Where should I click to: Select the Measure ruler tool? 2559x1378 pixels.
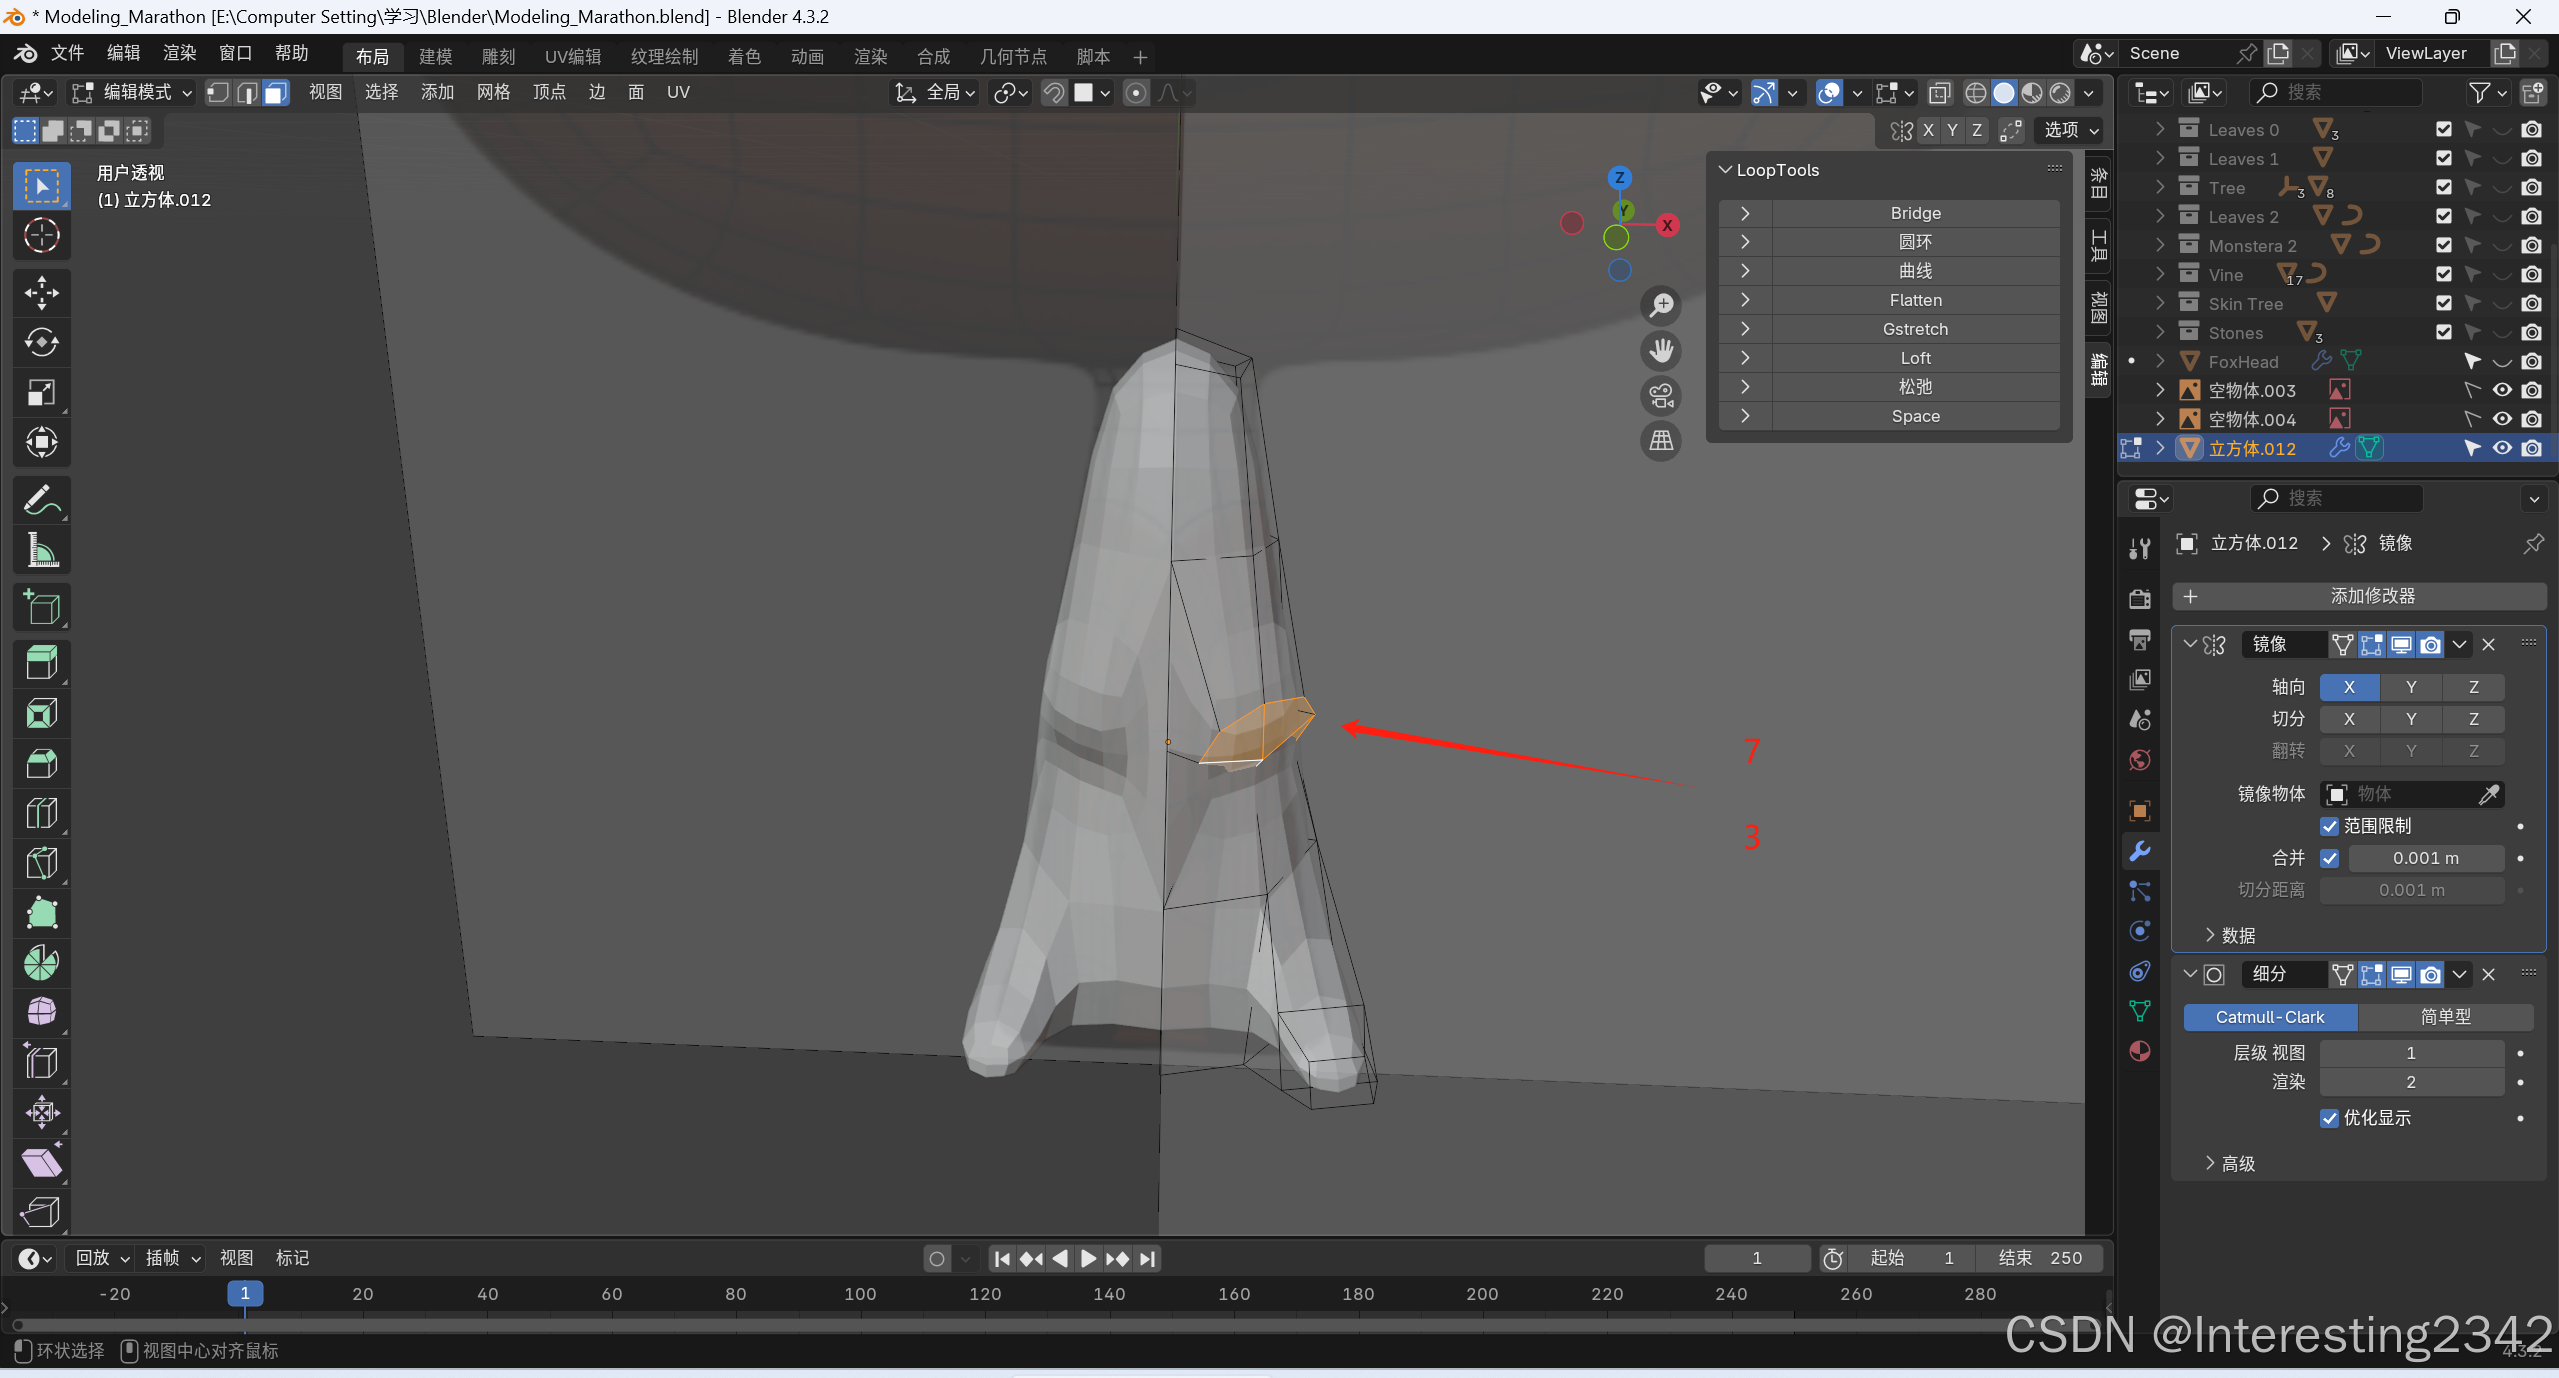click(41, 550)
